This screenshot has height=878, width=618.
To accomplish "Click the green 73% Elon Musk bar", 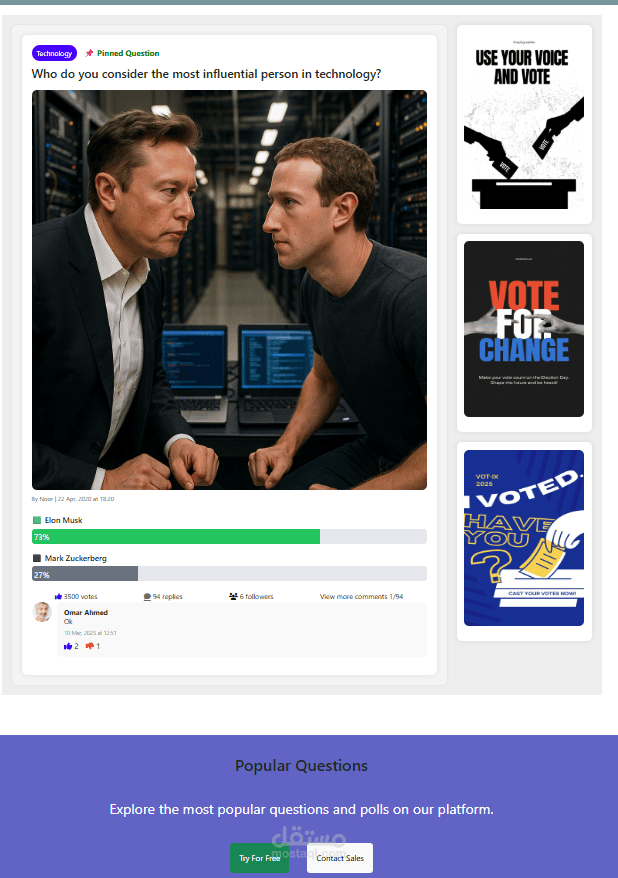I will tap(176, 536).
